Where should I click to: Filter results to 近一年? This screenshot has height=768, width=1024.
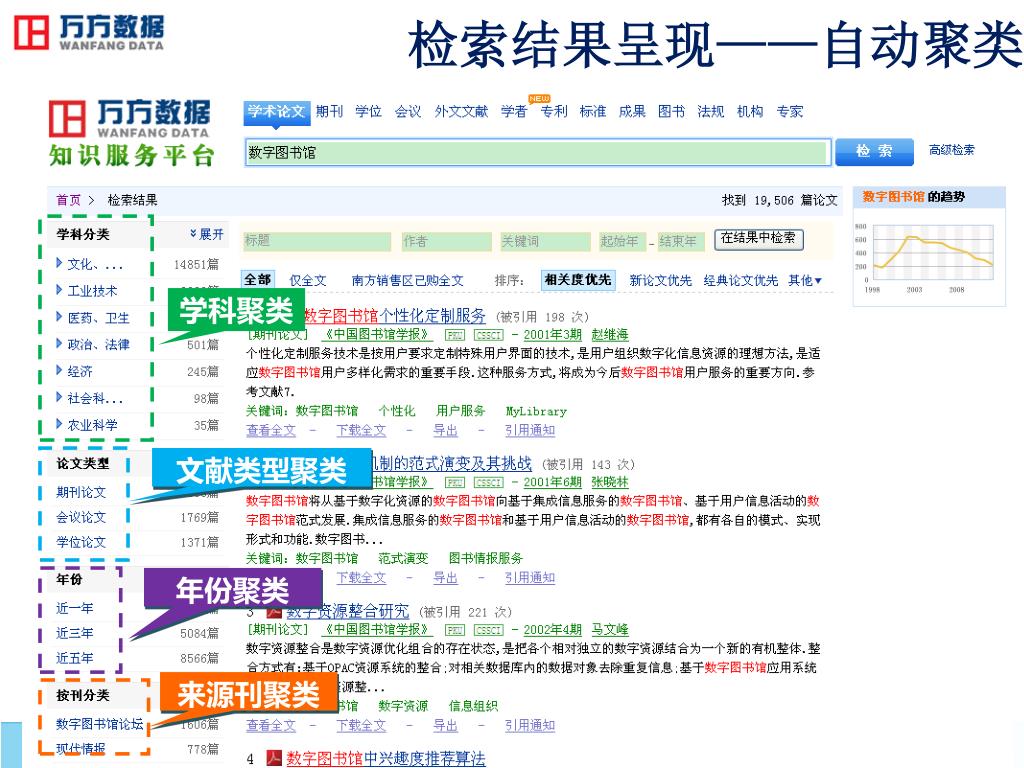tap(74, 609)
